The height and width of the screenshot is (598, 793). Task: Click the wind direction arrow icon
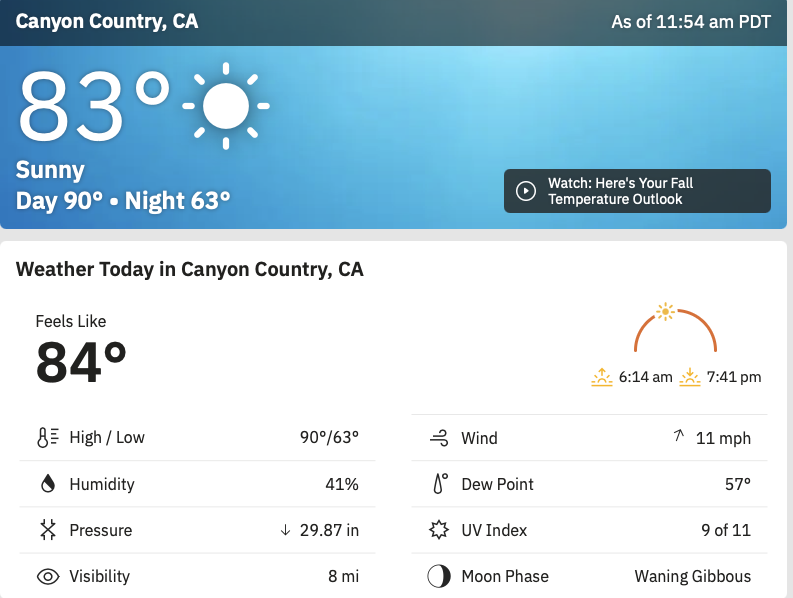pyautogui.click(x=679, y=435)
